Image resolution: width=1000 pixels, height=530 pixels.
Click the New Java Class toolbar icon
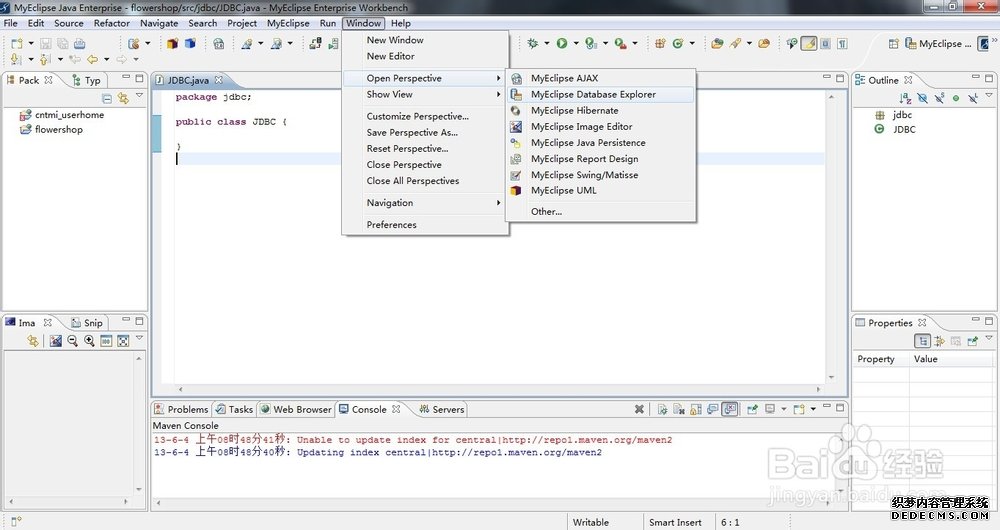677,43
